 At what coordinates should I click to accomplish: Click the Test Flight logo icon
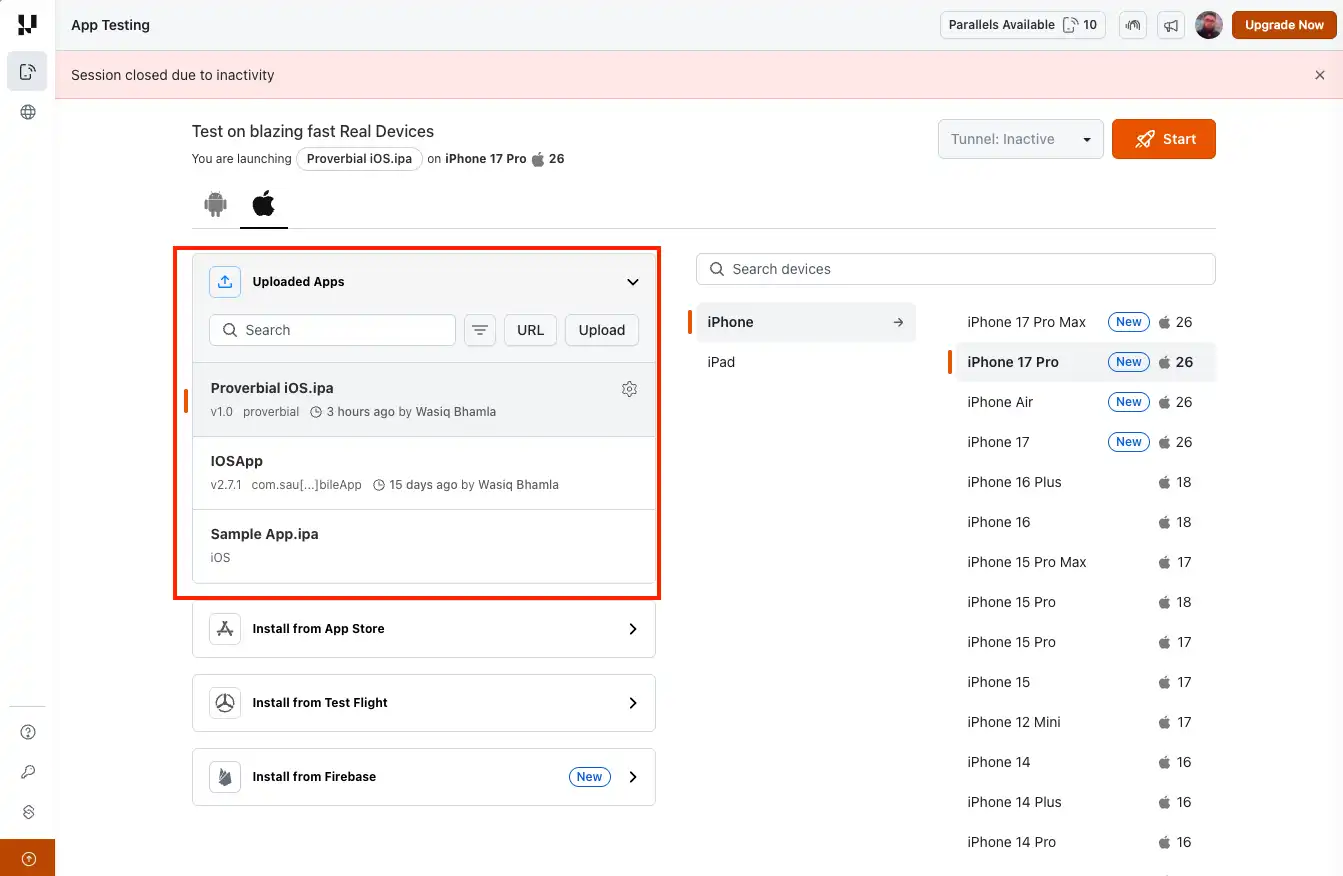225,703
